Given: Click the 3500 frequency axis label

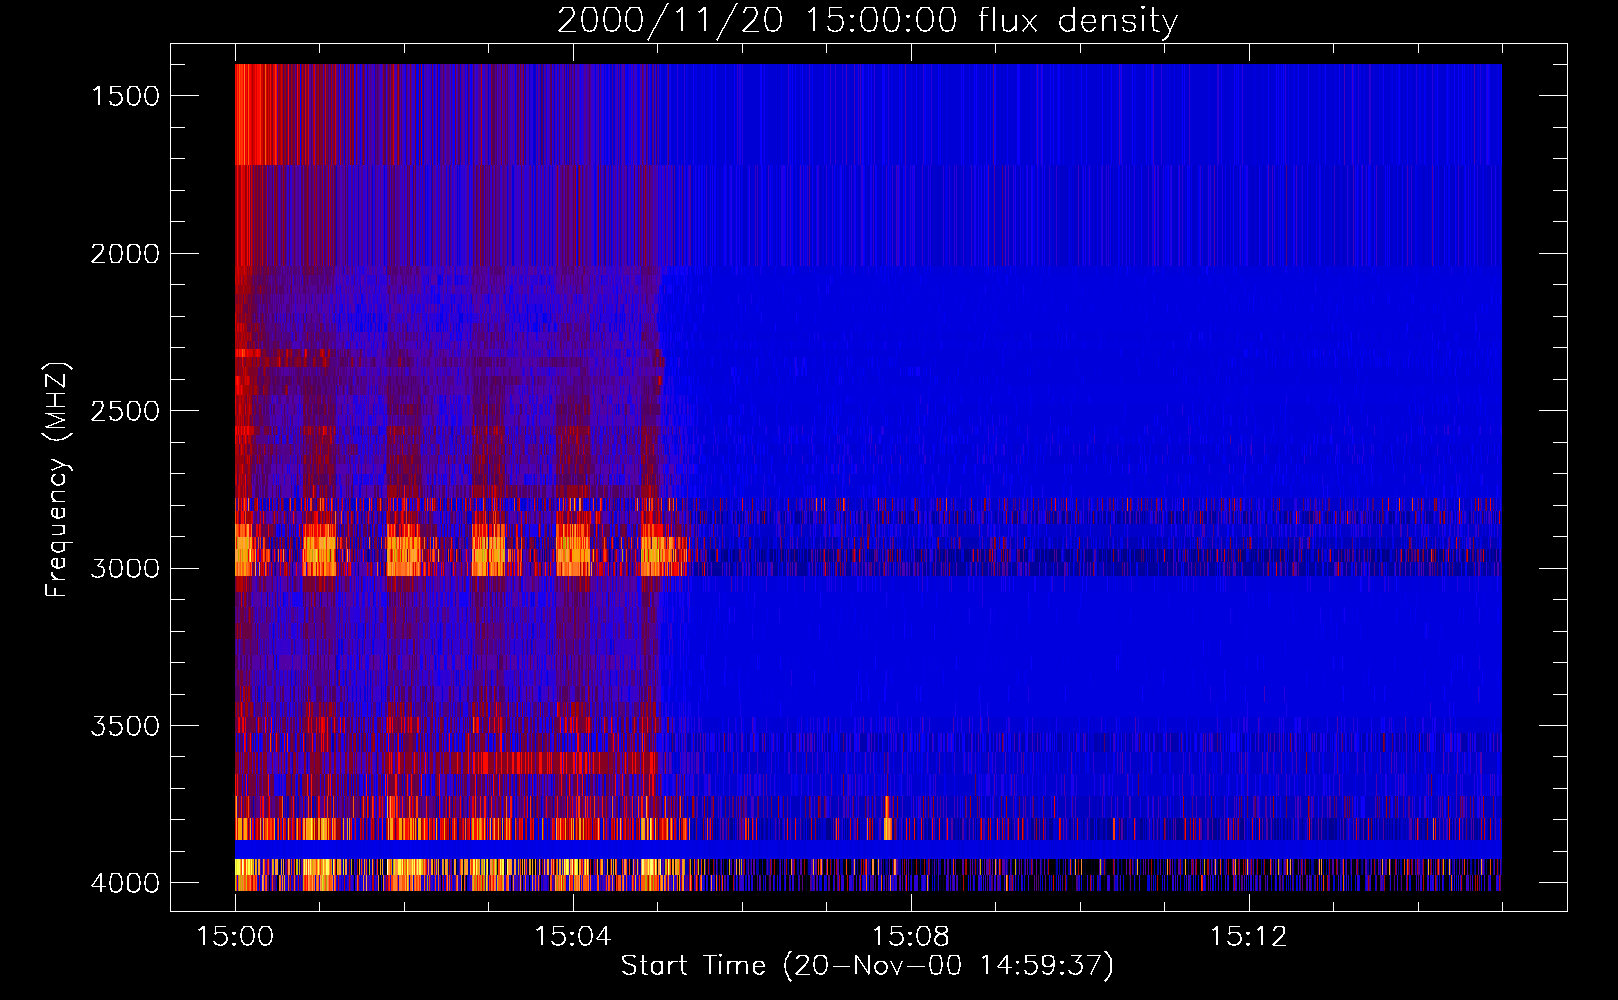Looking at the screenshot, I should 125,726.
